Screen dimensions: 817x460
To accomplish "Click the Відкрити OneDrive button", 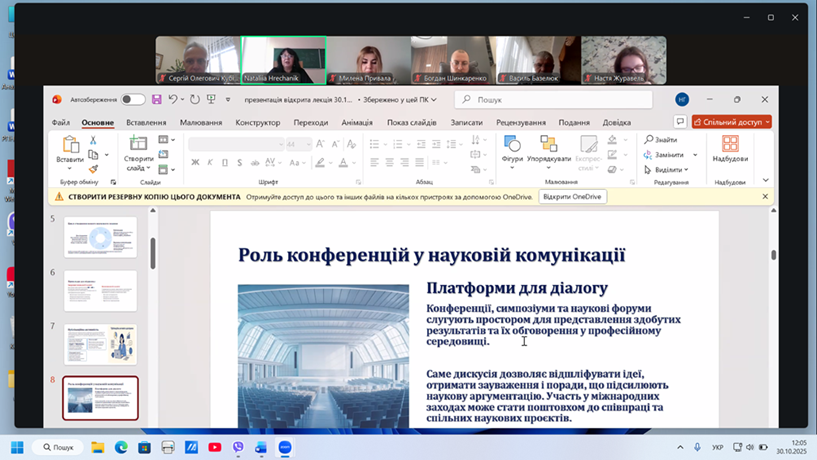I will click(572, 197).
